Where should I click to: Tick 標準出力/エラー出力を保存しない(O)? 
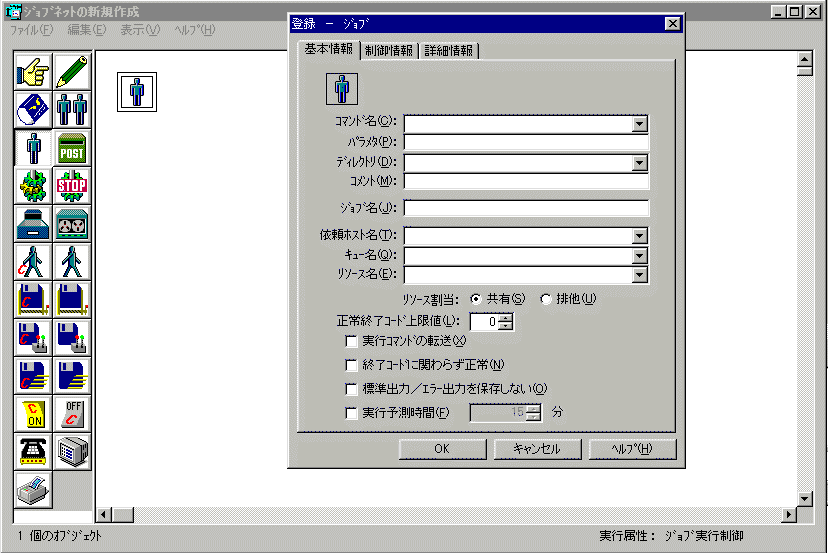[x=351, y=389]
